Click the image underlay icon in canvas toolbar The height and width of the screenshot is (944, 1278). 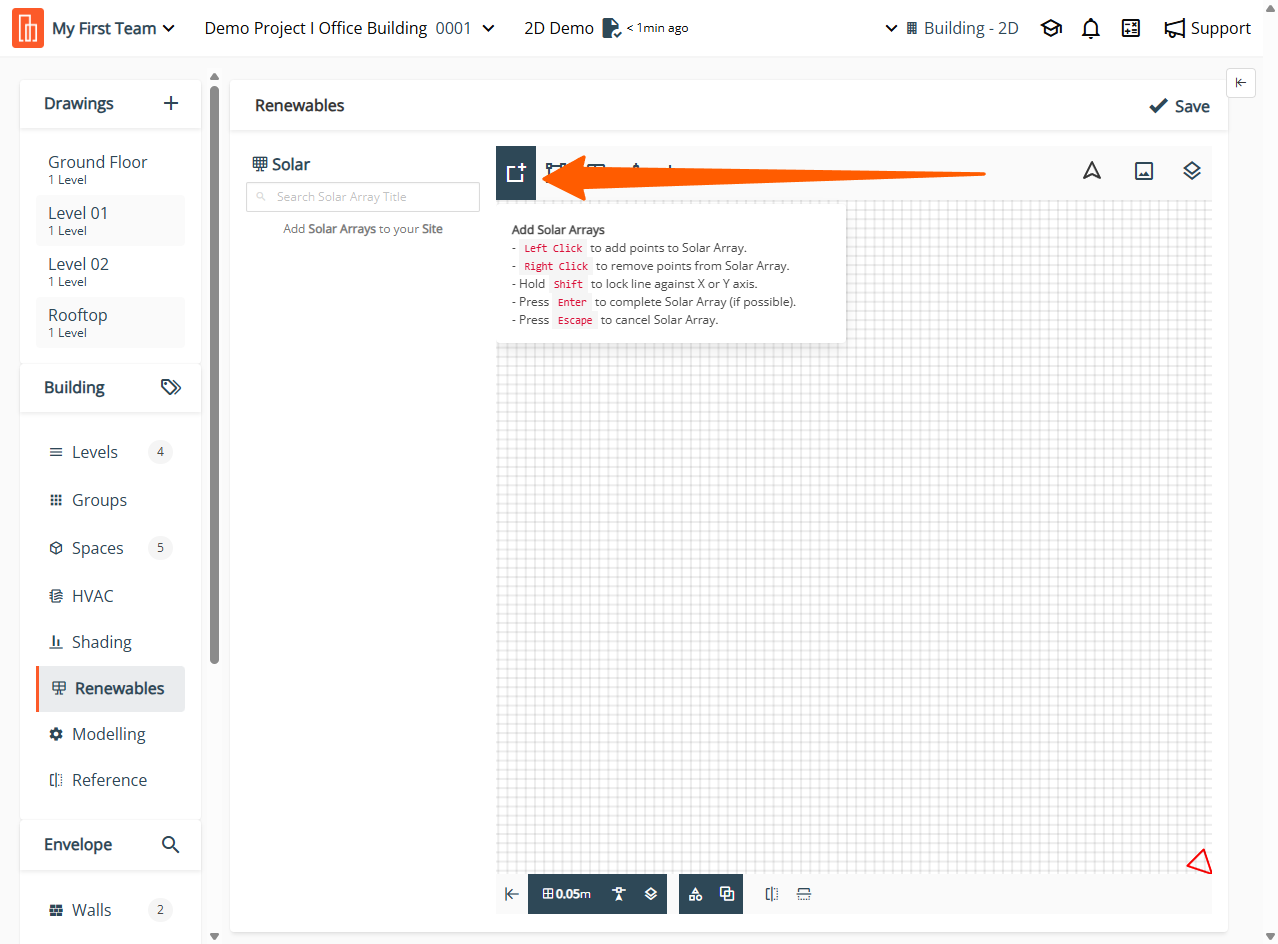1144,171
